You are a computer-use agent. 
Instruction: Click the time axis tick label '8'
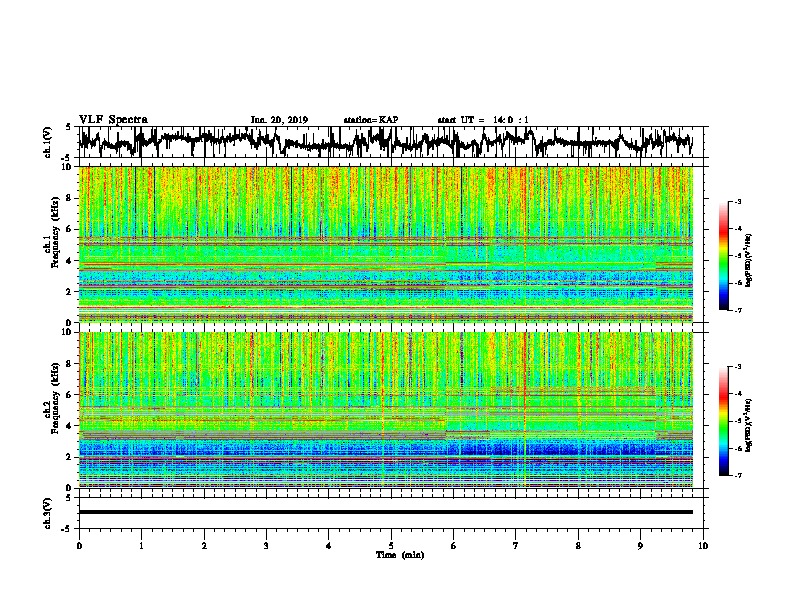pos(578,546)
